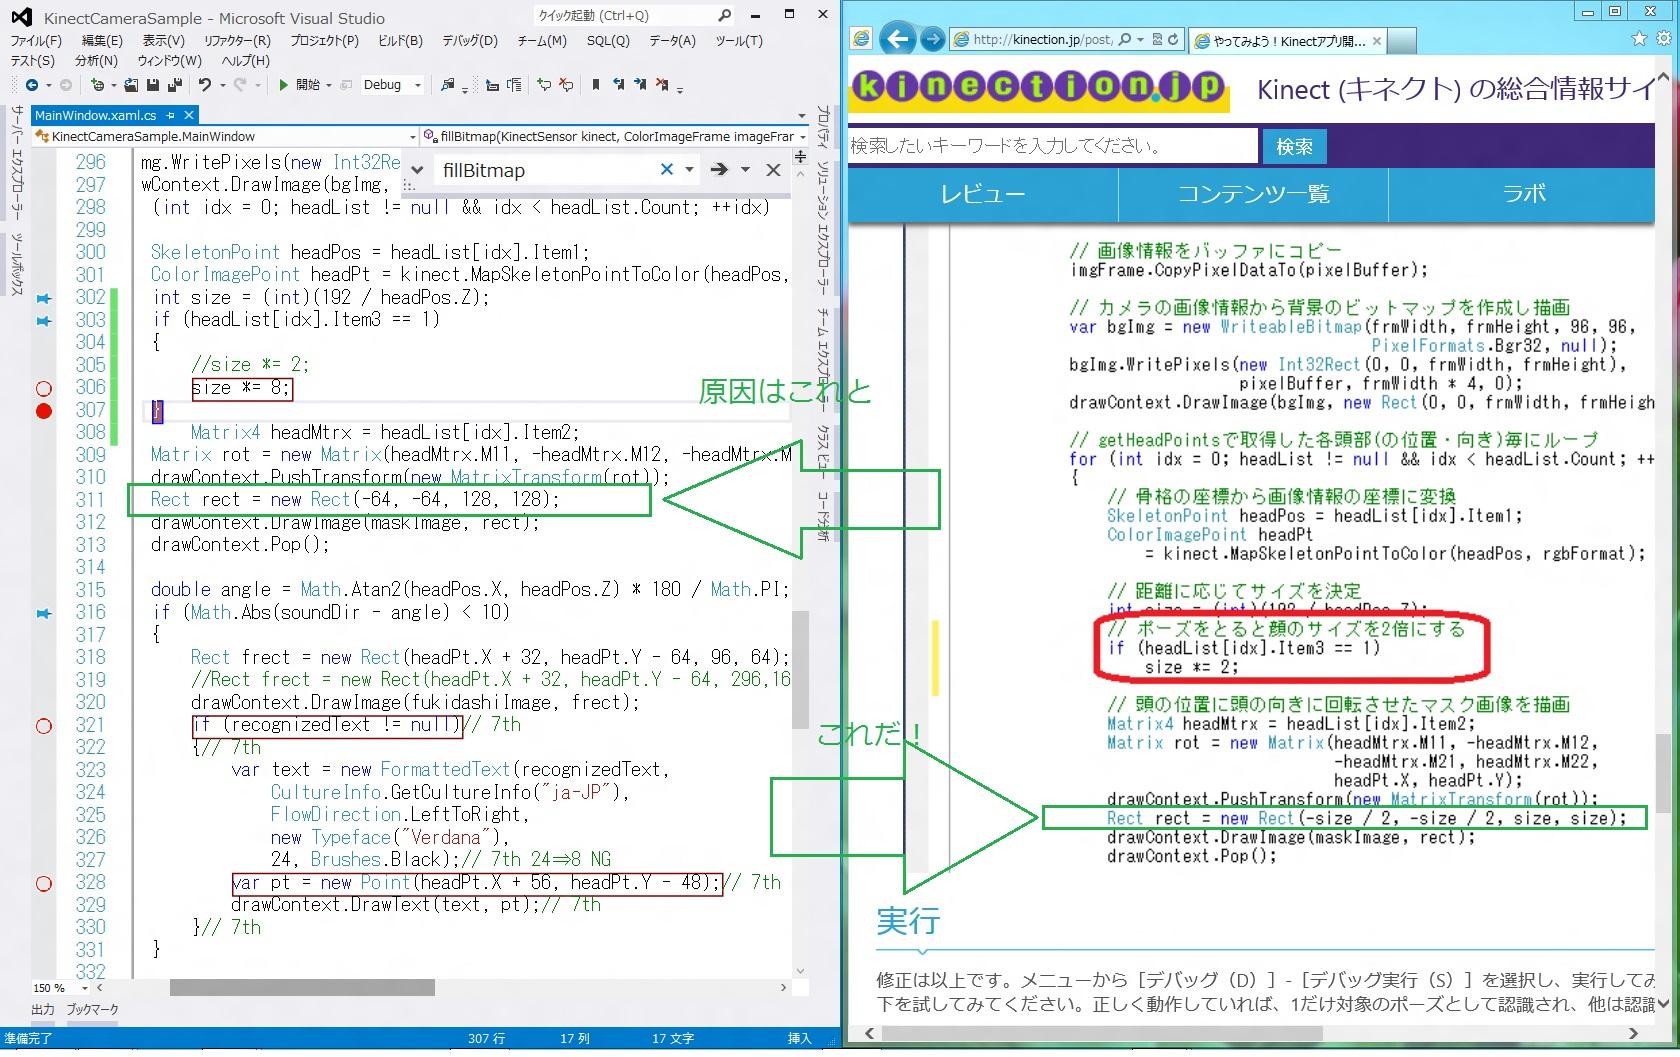Expand the KinectCameraSample.MainWindow class dropdown

coord(412,137)
